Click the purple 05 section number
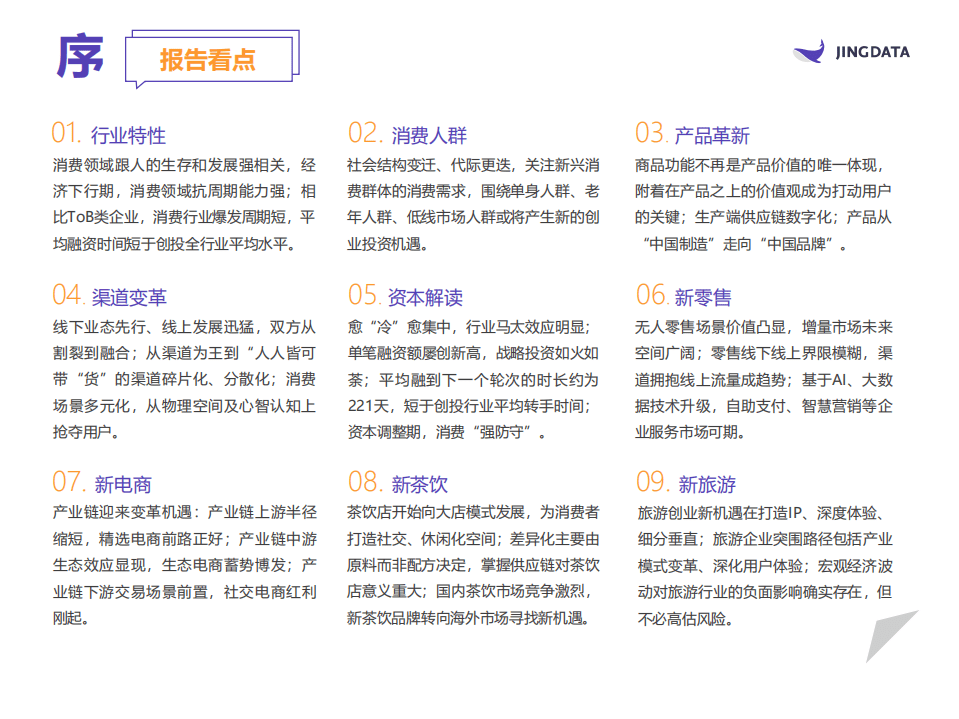 point(362,297)
